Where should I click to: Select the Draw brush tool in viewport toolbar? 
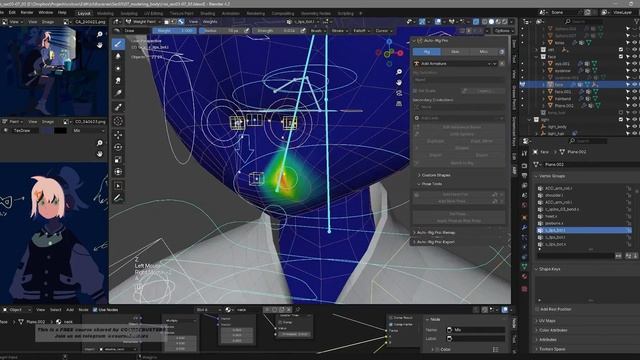[x=118, y=44]
